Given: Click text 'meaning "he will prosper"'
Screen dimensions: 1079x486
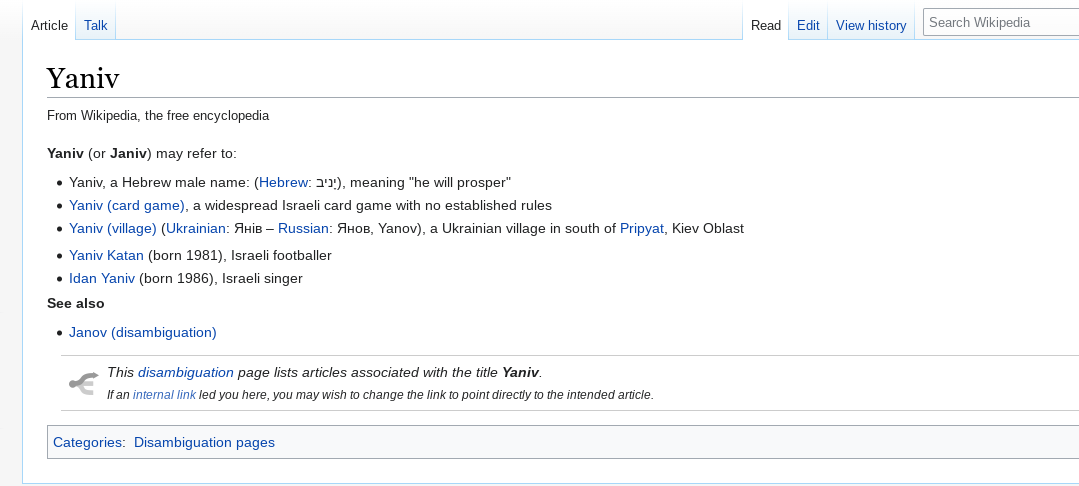Looking at the screenshot, I should (431, 182).
